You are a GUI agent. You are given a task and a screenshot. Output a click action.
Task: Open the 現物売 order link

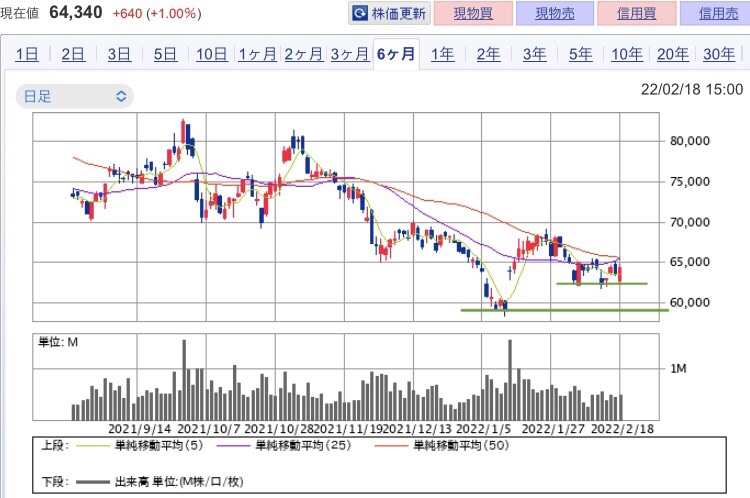pos(555,13)
